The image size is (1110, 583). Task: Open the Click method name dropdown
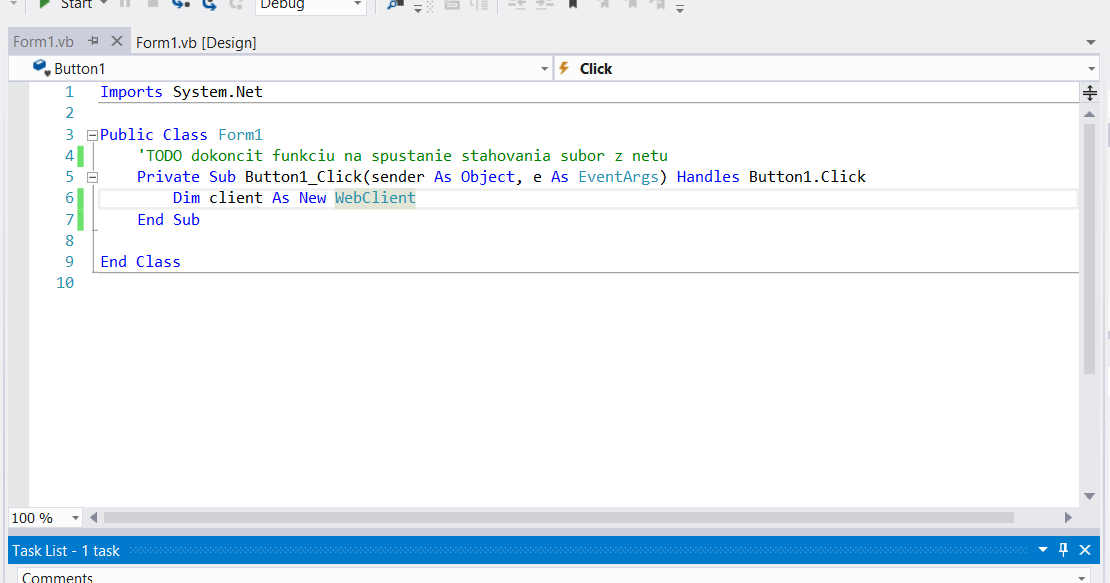(1092, 69)
